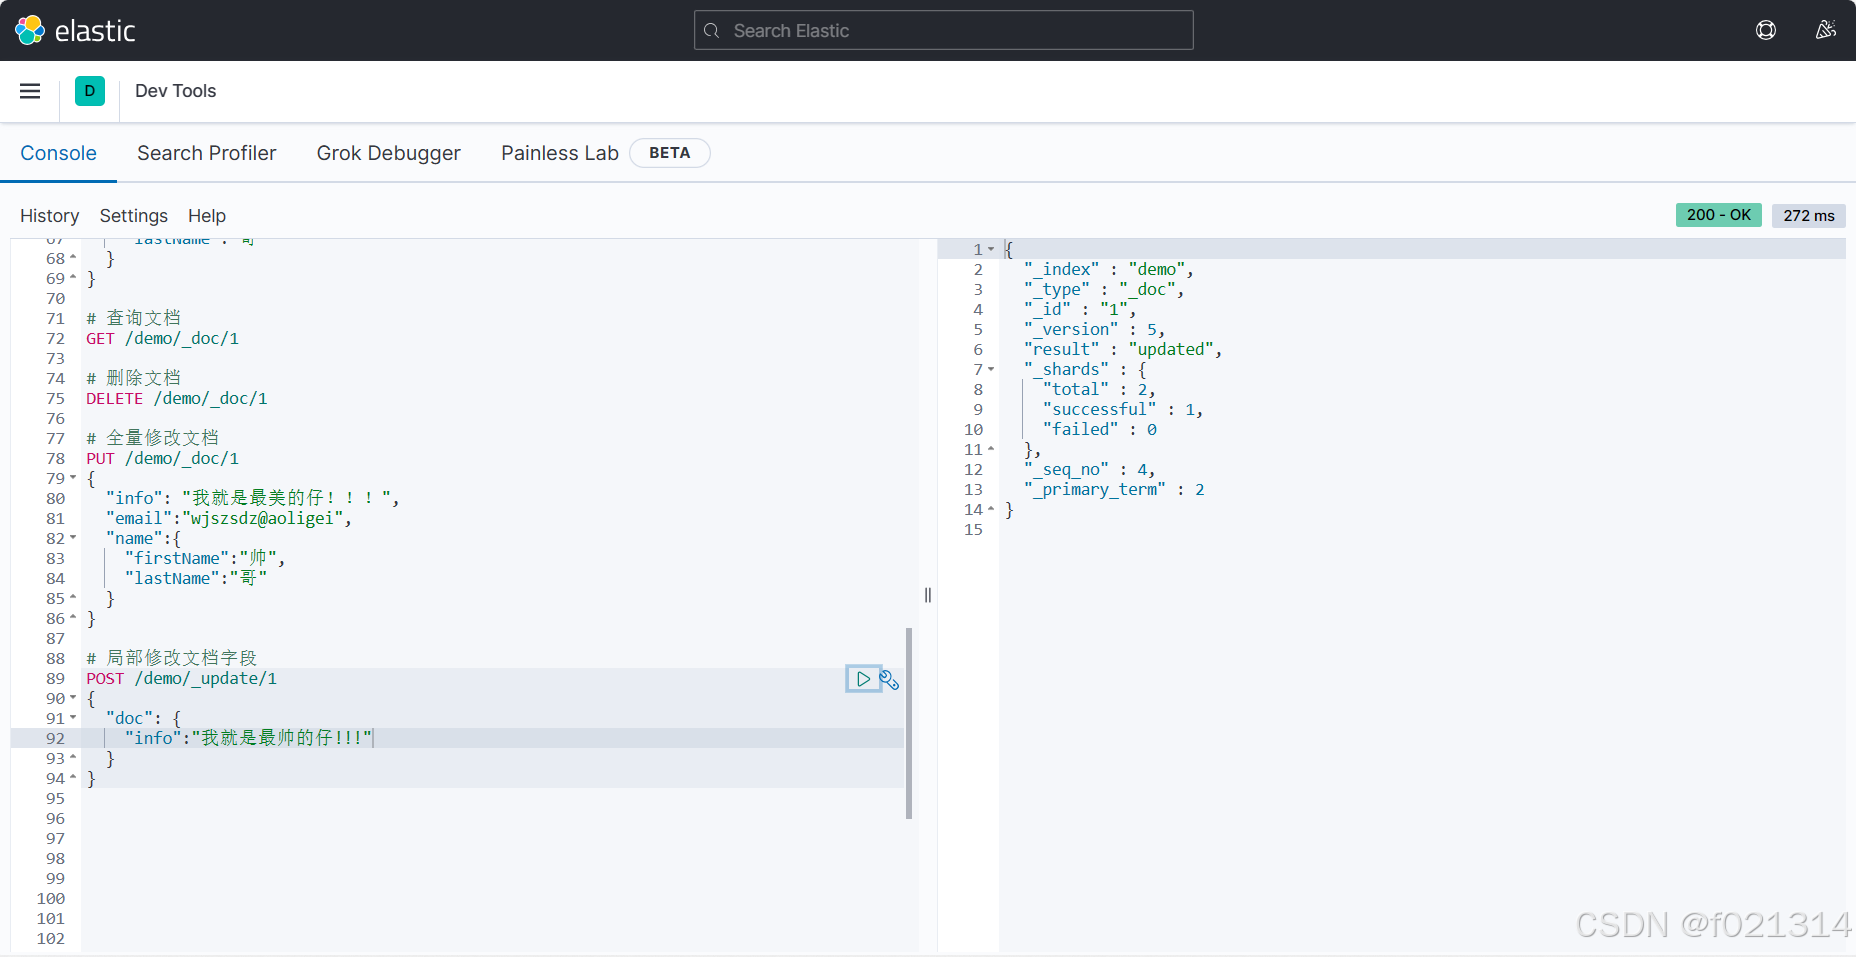The width and height of the screenshot is (1856, 957).
Task: Collapse the name object at line 82
Action: click(x=73, y=538)
